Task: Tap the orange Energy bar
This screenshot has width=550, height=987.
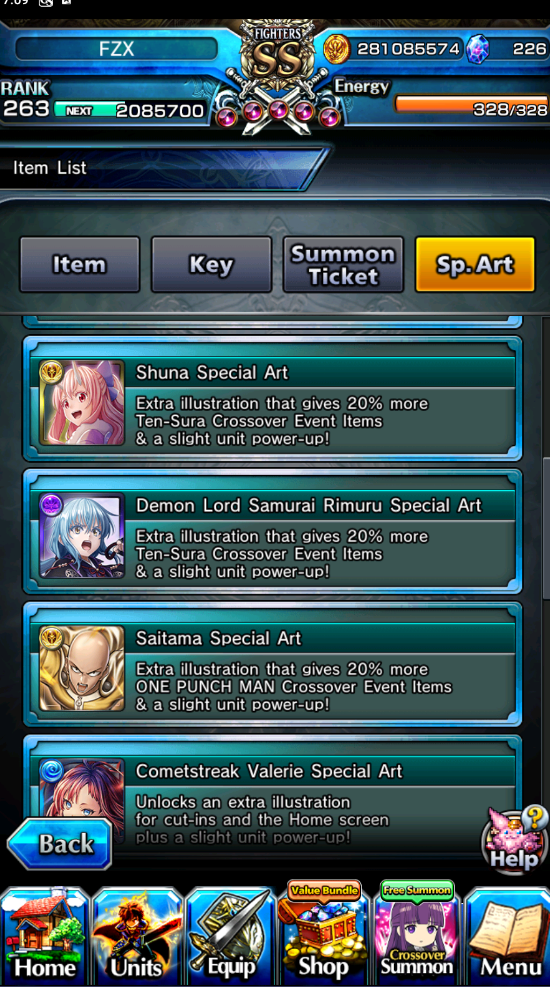Action: pos(471,103)
